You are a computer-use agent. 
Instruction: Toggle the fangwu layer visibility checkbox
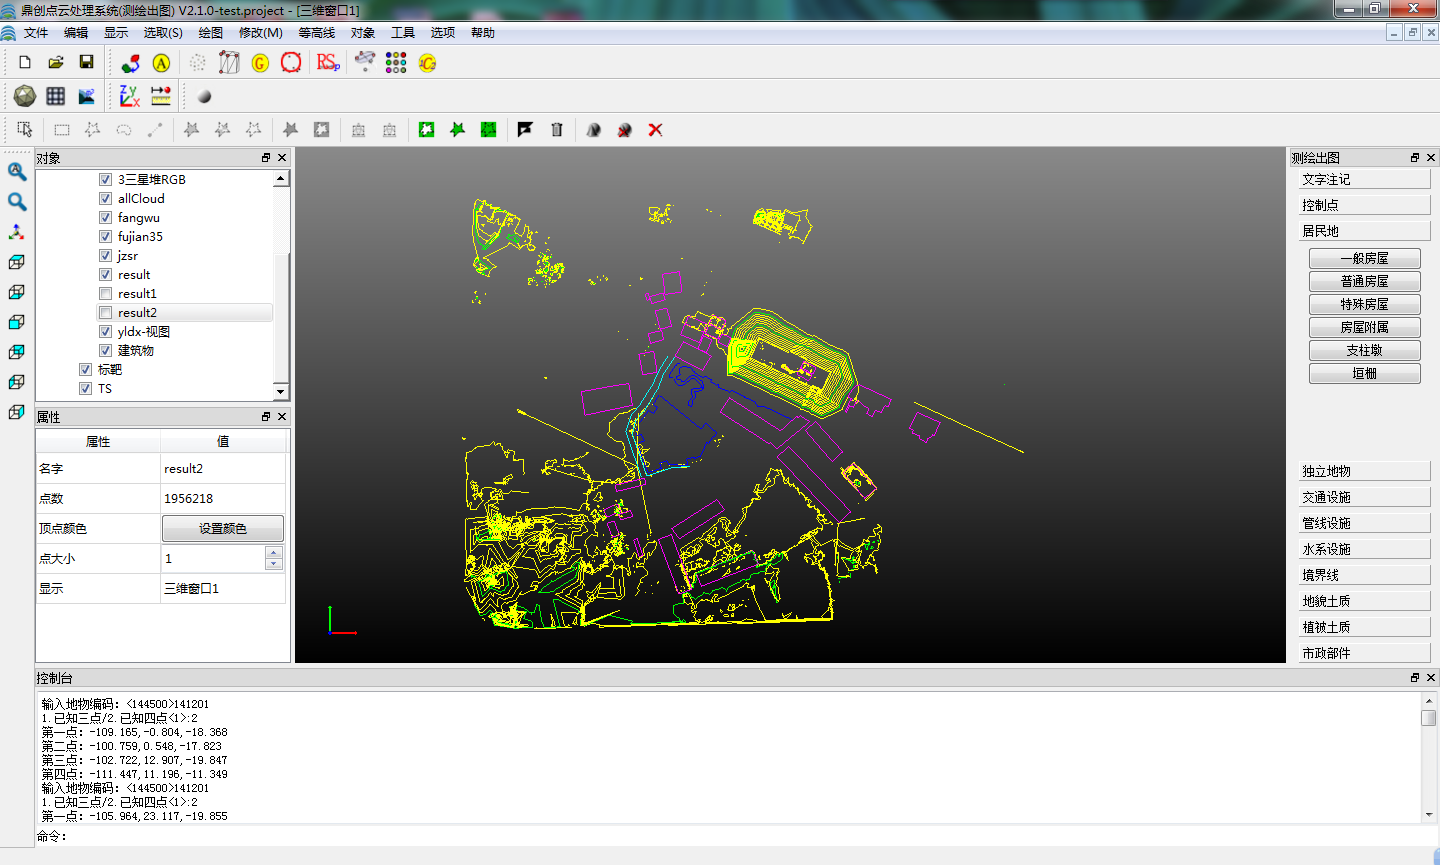[105, 218]
